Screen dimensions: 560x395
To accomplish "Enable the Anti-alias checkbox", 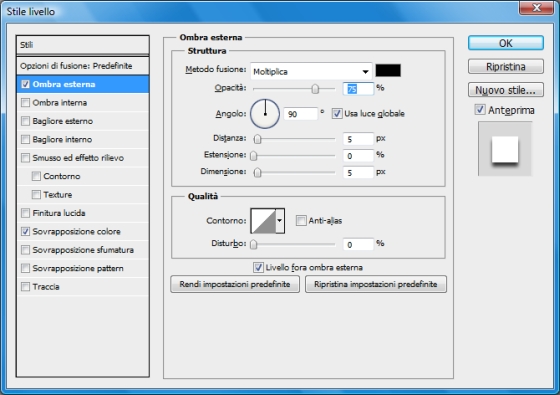I will click(301, 221).
